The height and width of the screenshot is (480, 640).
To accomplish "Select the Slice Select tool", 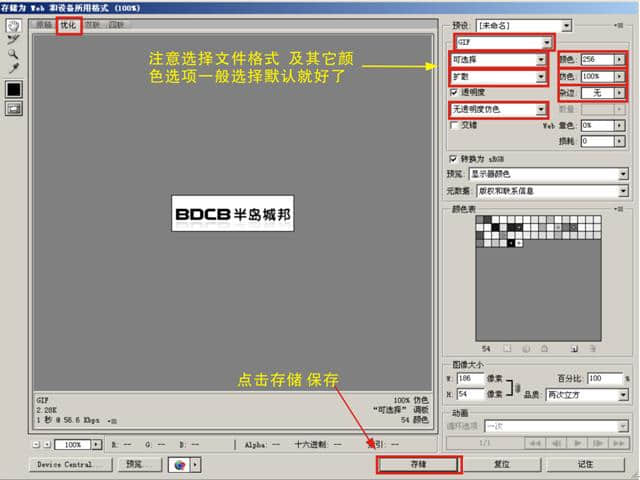I will (14, 40).
